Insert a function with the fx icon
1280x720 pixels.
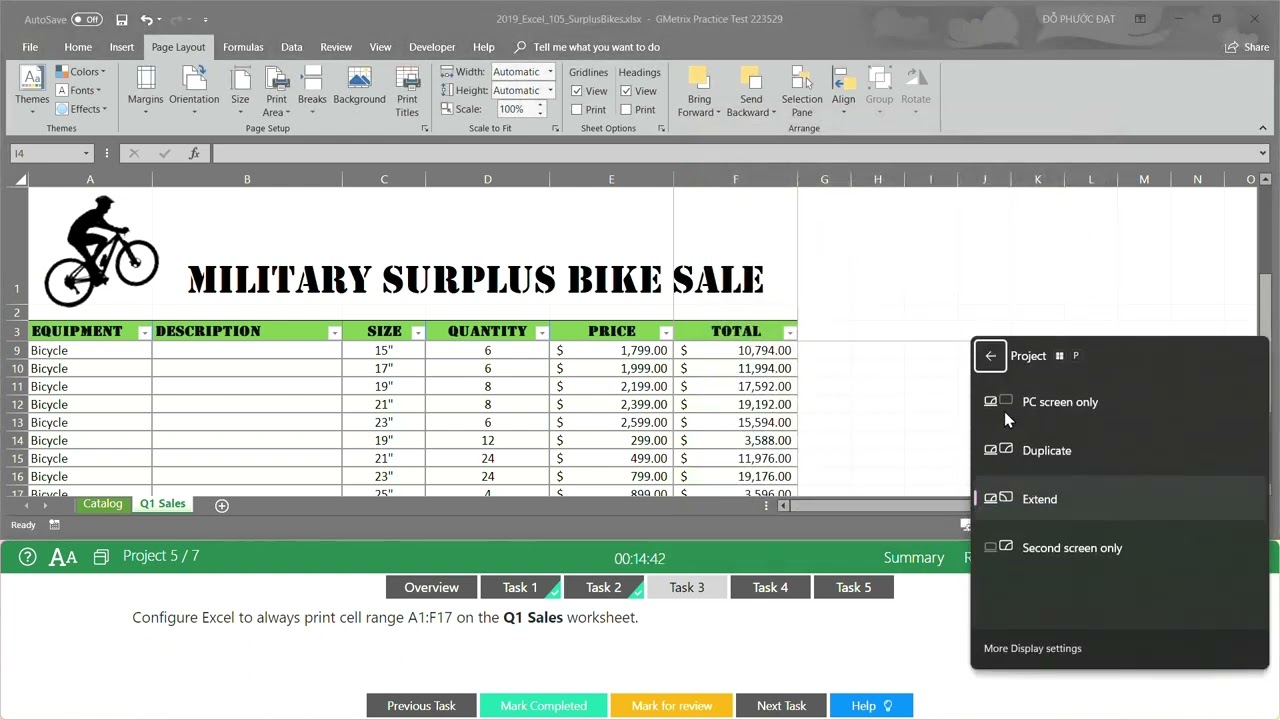click(194, 153)
